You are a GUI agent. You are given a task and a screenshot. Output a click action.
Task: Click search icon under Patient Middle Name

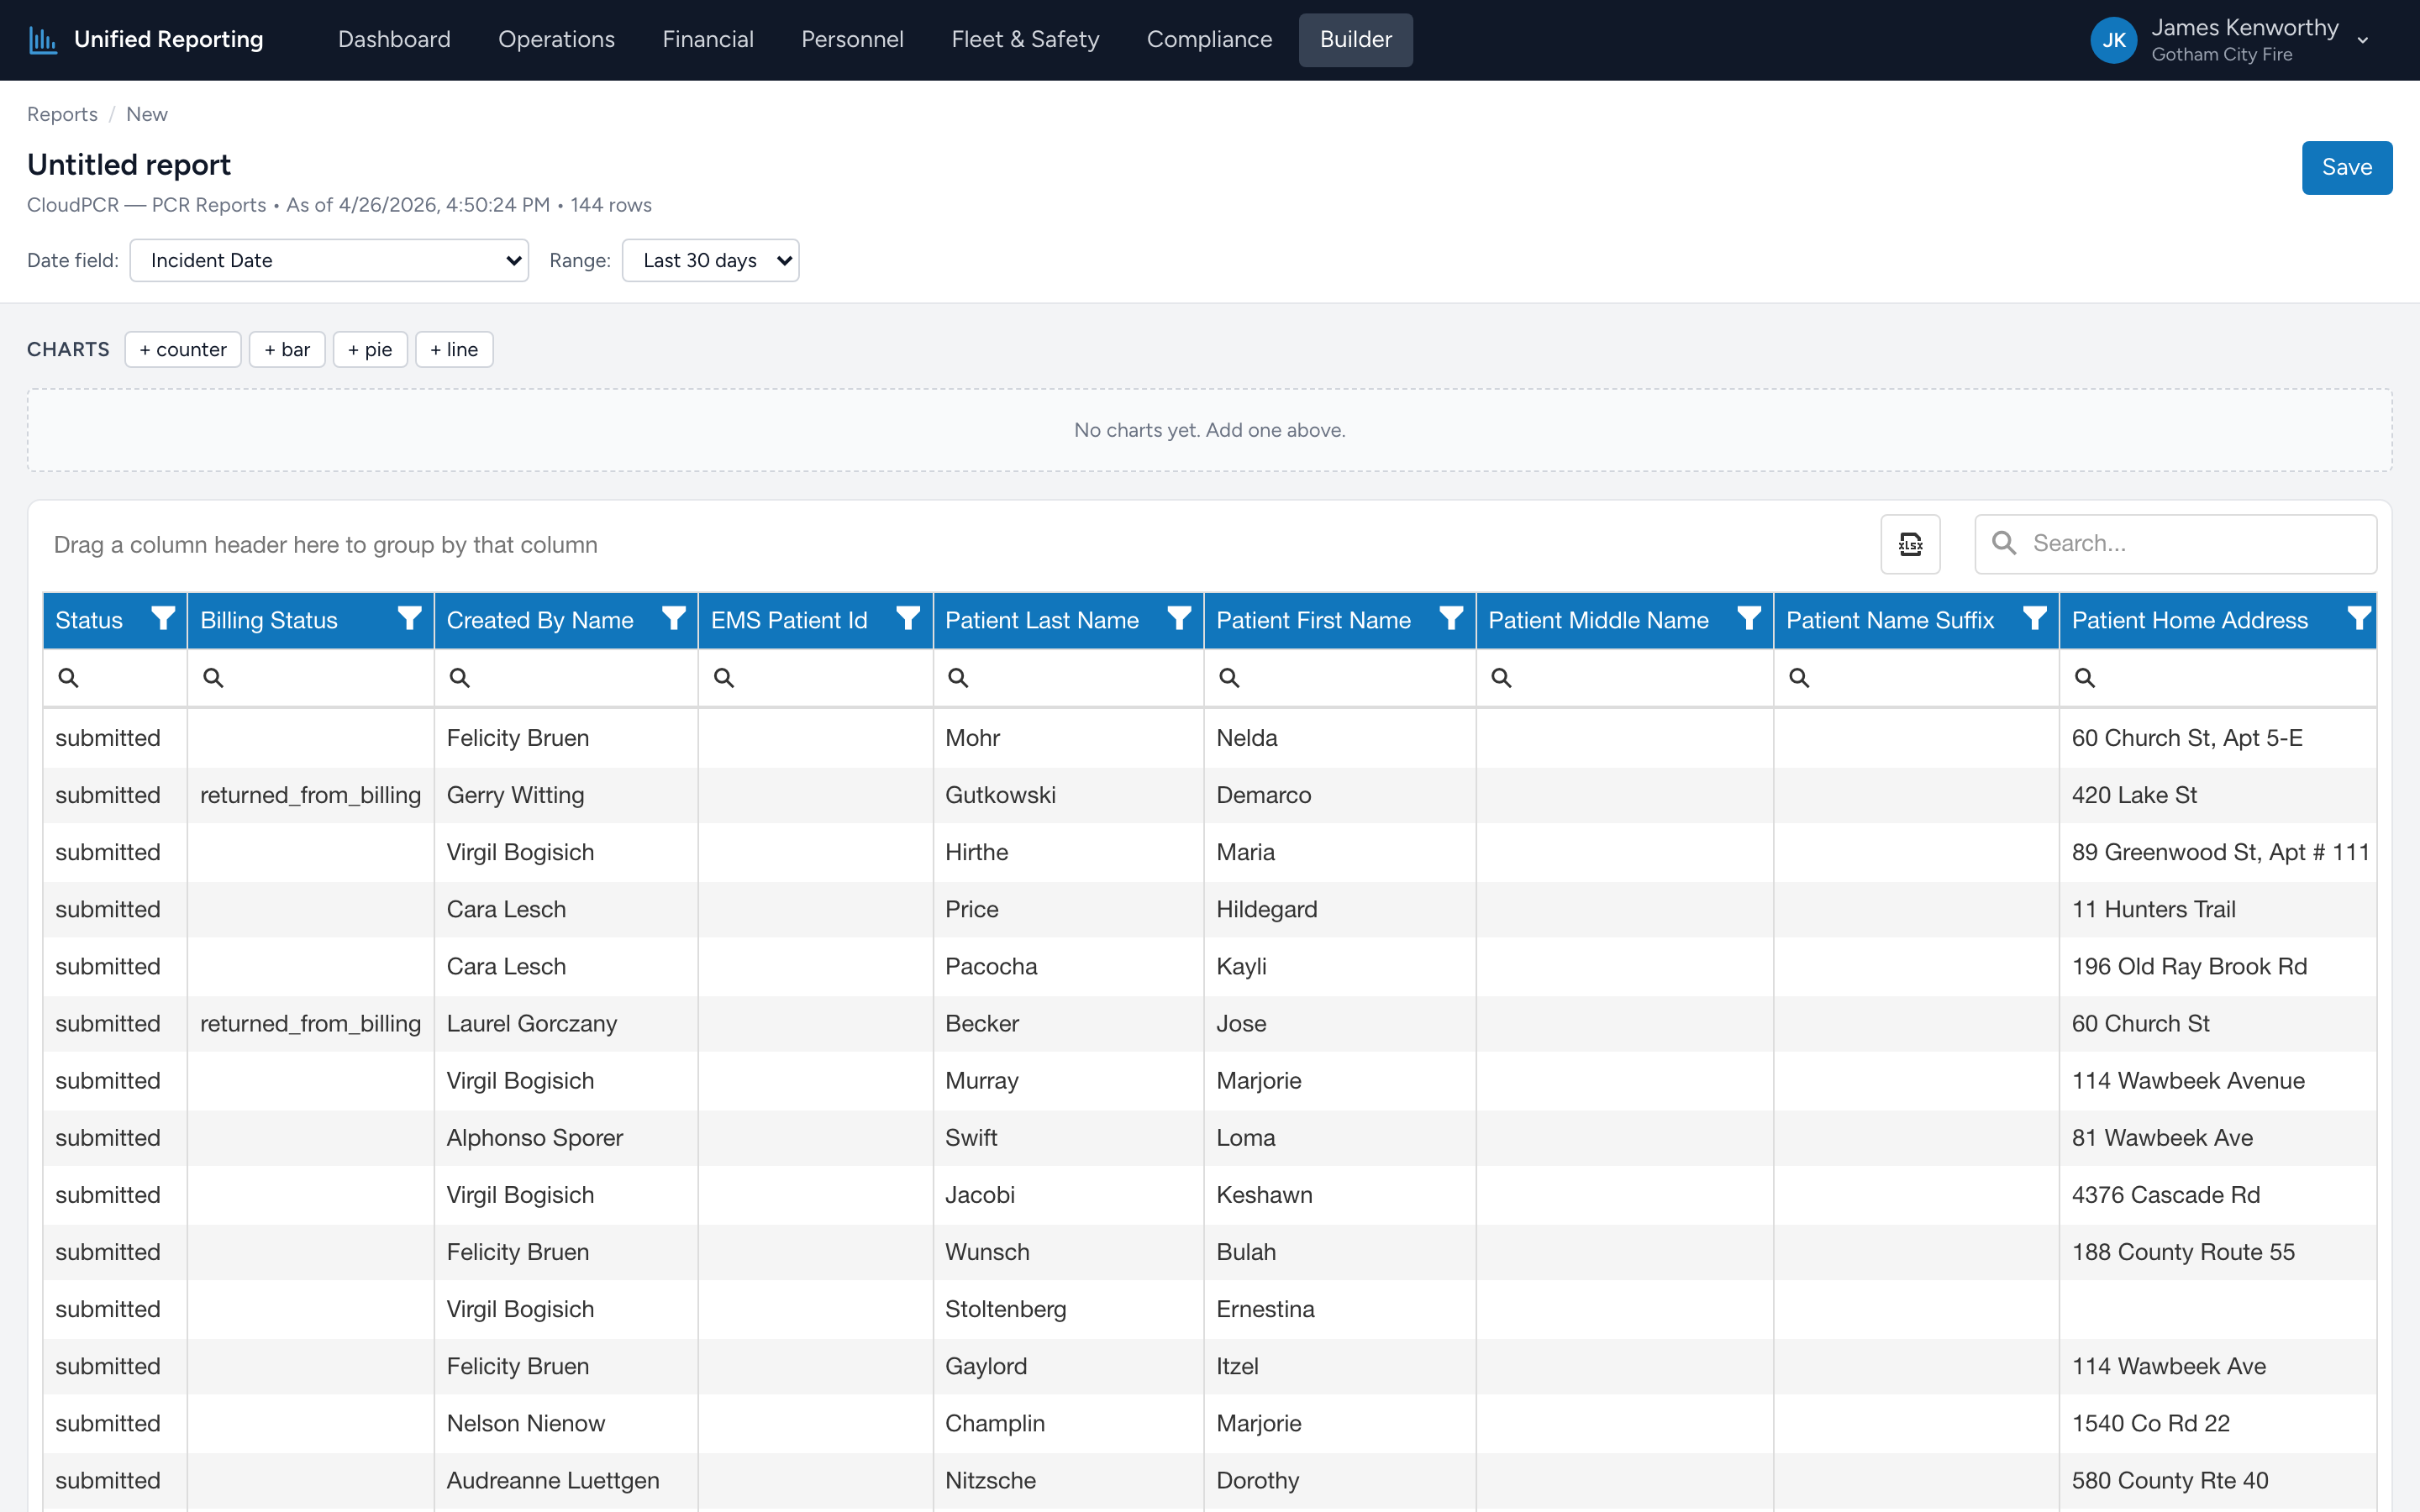click(x=1501, y=678)
